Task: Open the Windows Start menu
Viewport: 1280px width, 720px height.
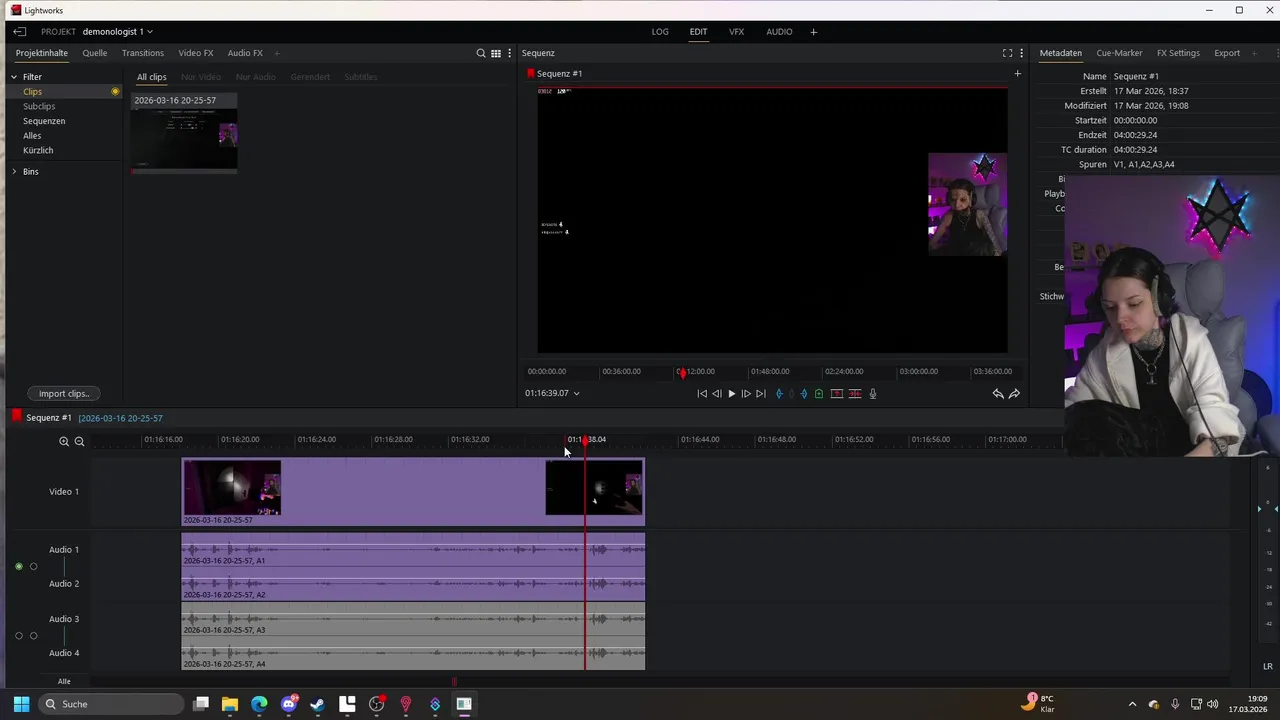Action: (x=21, y=704)
